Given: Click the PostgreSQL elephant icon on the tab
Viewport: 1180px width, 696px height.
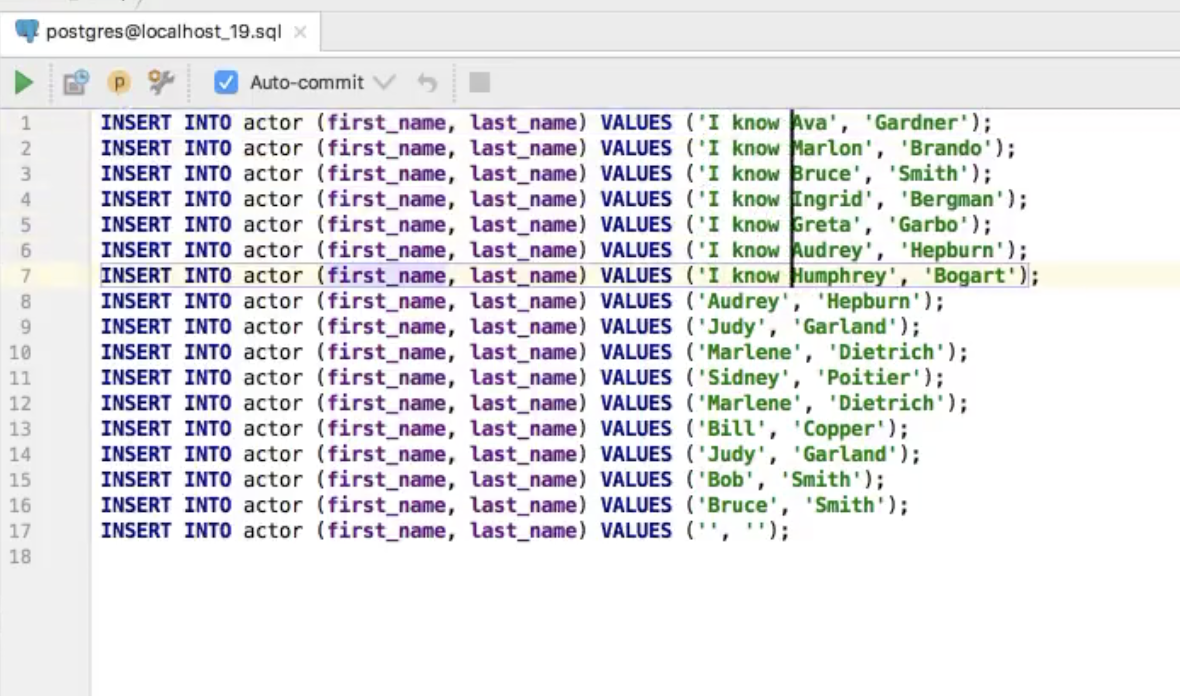Looking at the screenshot, I should [29, 32].
